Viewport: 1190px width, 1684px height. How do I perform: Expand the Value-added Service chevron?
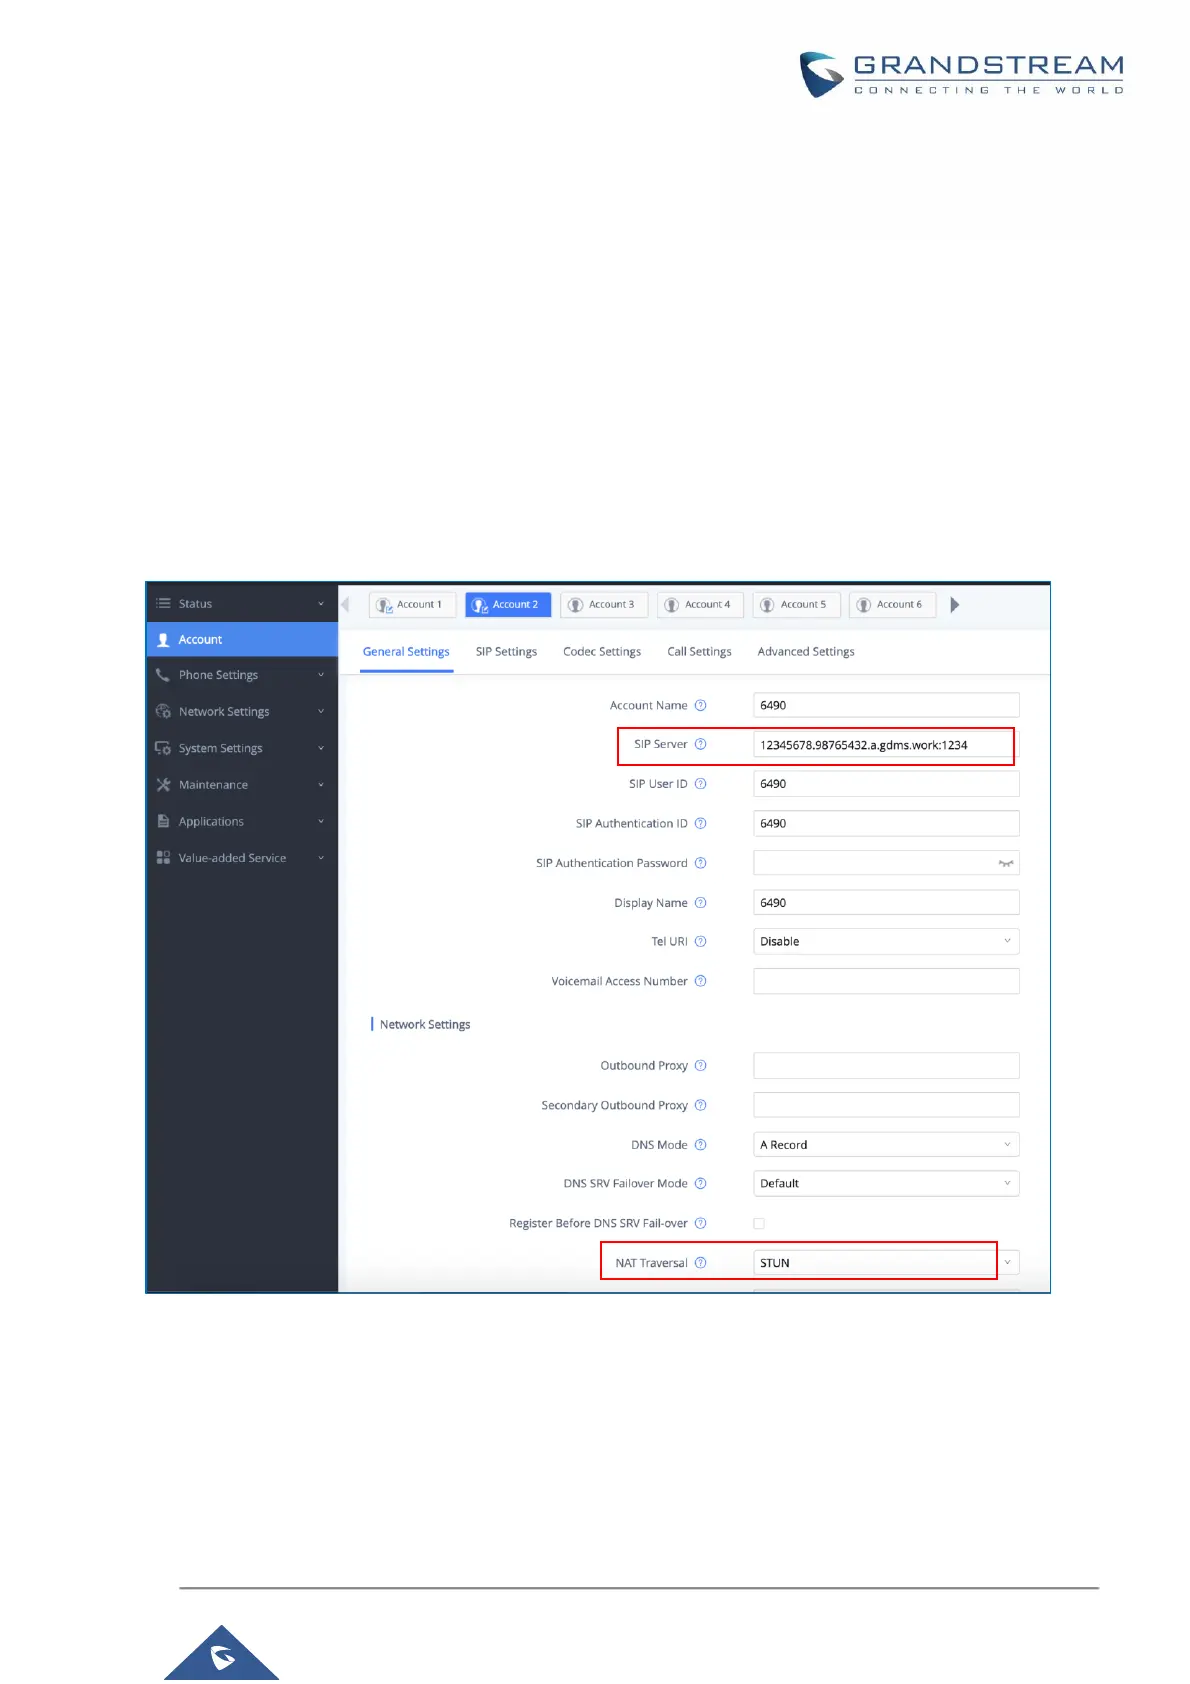321,858
